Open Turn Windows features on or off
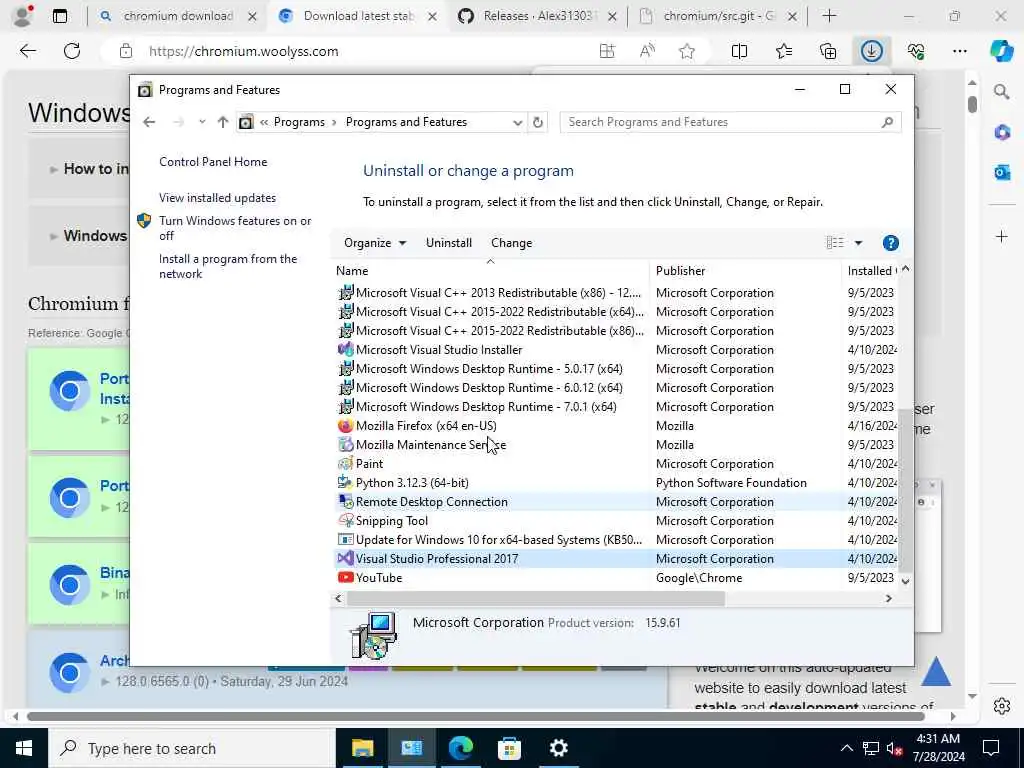 [x=235, y=229]
